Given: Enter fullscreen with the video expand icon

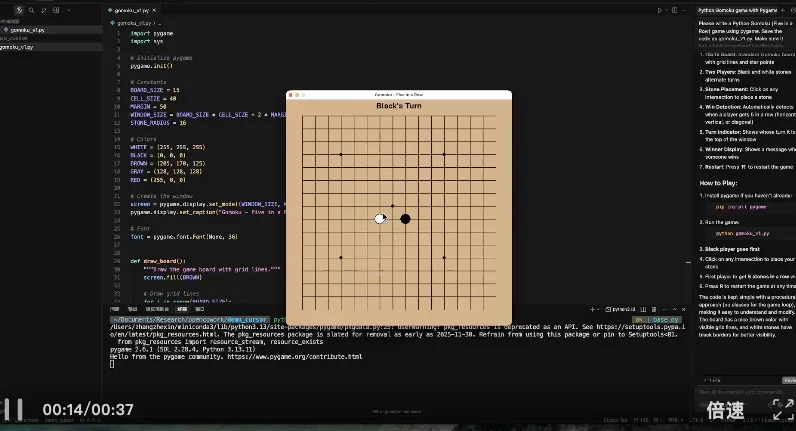Looking at the screenshot, I should pyautogui.click(x=783, y=409).
